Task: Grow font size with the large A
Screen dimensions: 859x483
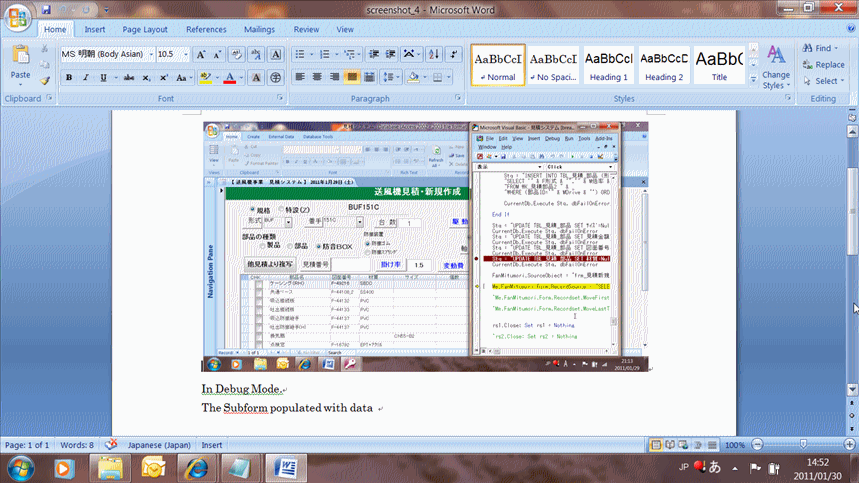Action: click(x=201, y=54)
